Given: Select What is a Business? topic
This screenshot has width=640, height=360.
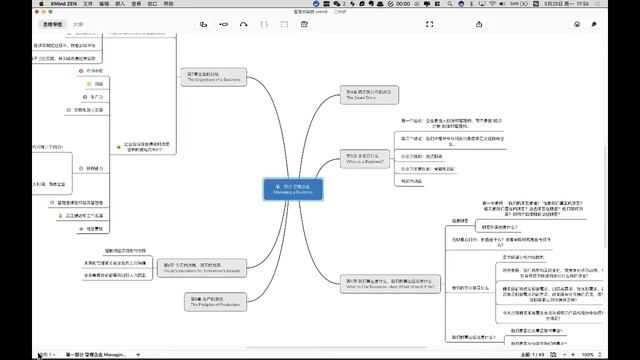Looking at the screenshot, I should click(365, 159).
